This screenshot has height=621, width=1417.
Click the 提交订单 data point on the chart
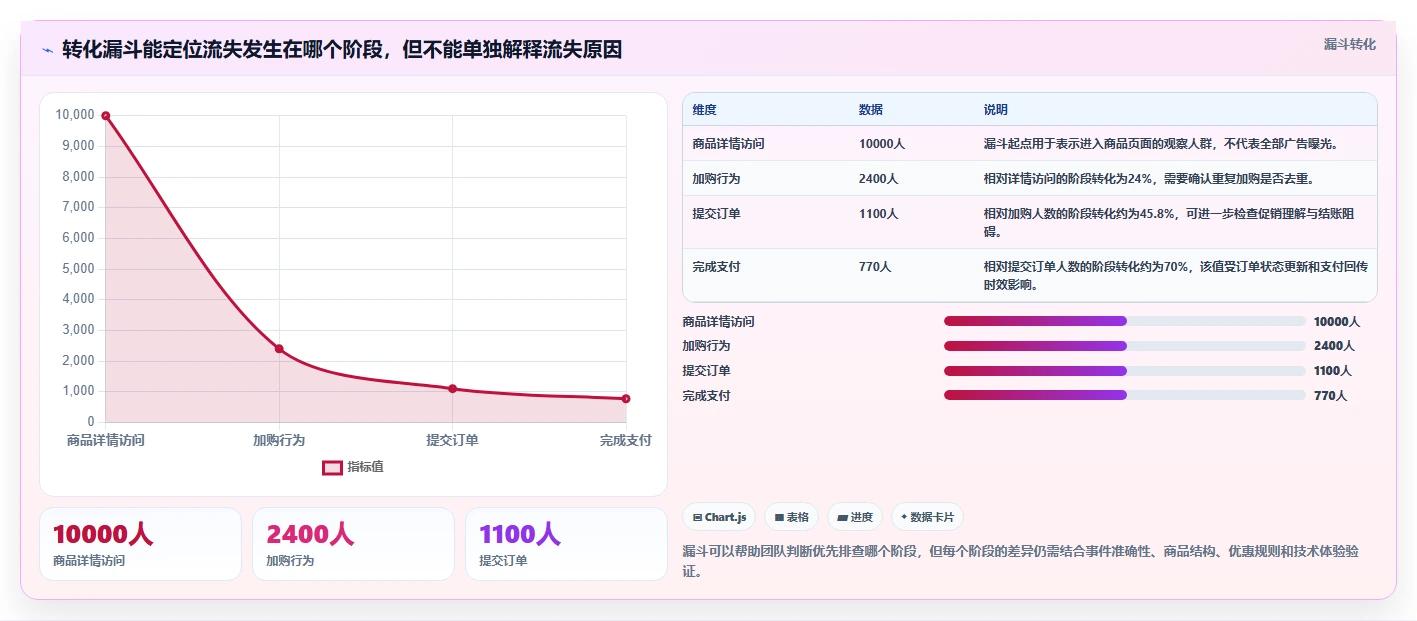click(x=452, y=389)
